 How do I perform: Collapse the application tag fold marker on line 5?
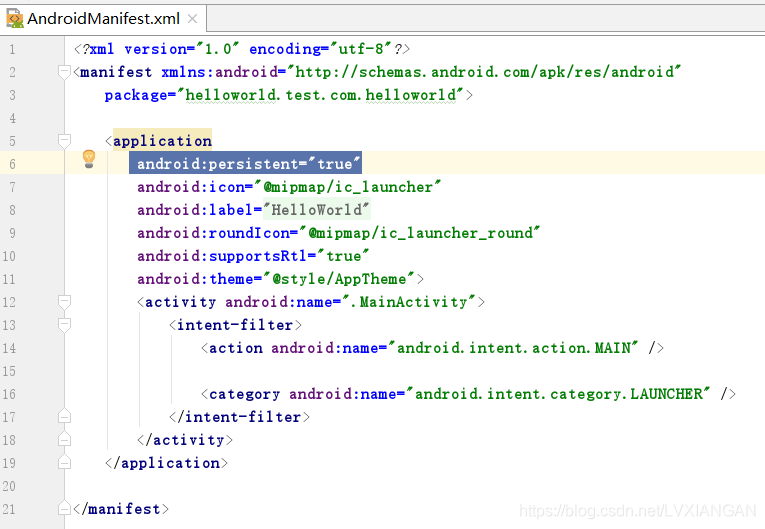[64, 141]
